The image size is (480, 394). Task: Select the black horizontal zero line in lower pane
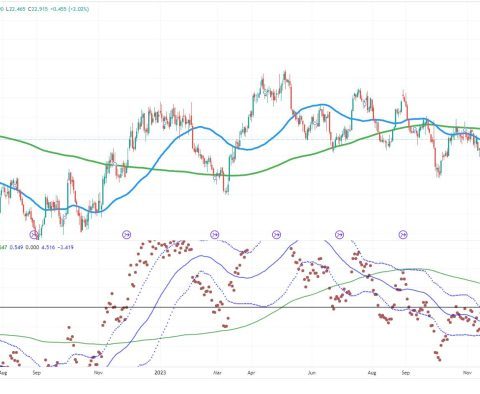tap(240, 307)
